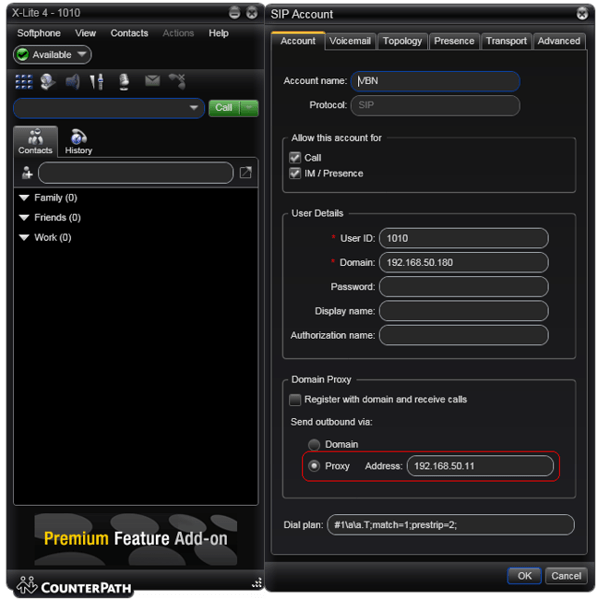
Task: Open voicemail envelope icon
Action: tap(152, 80)
